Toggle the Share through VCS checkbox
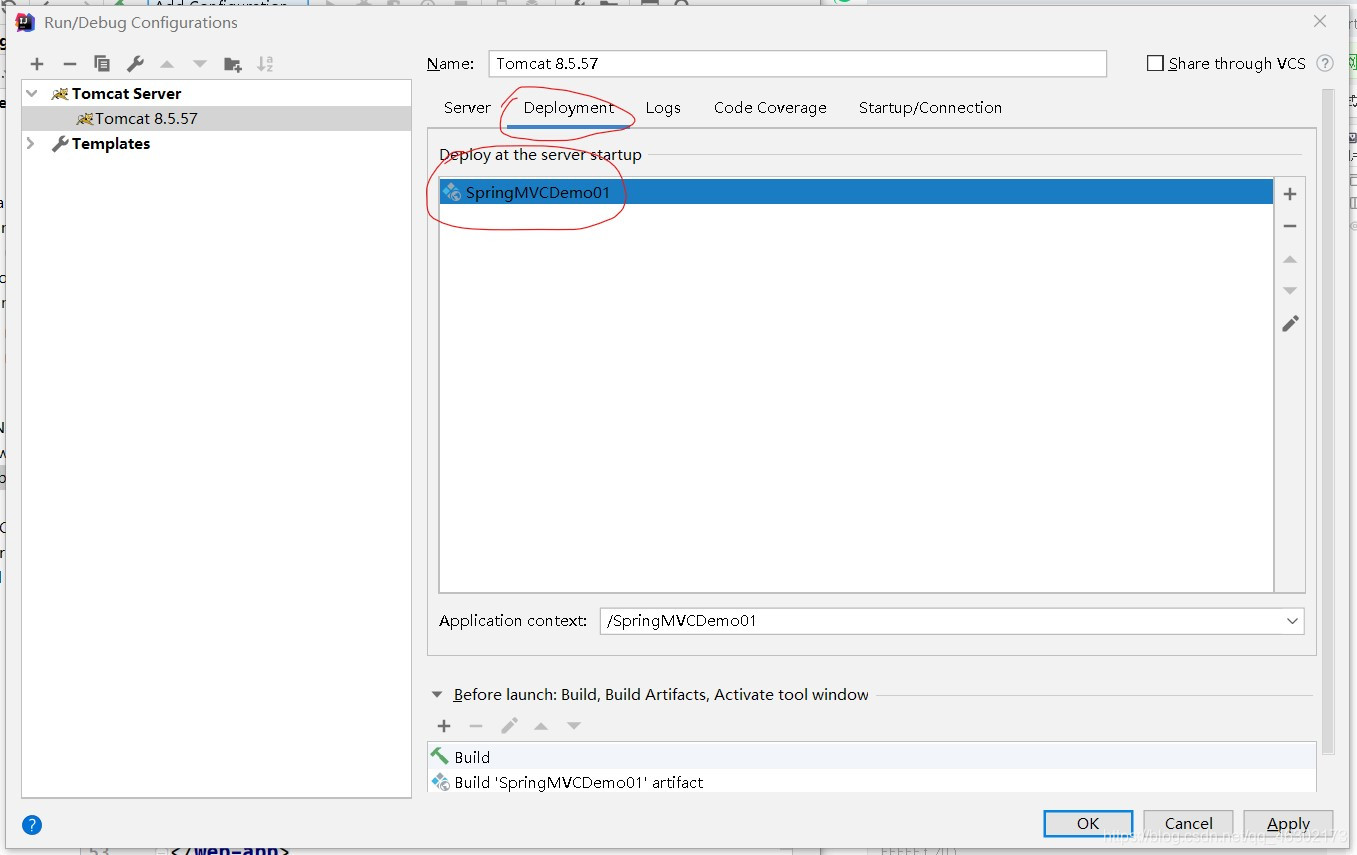 coord(1155,63)
